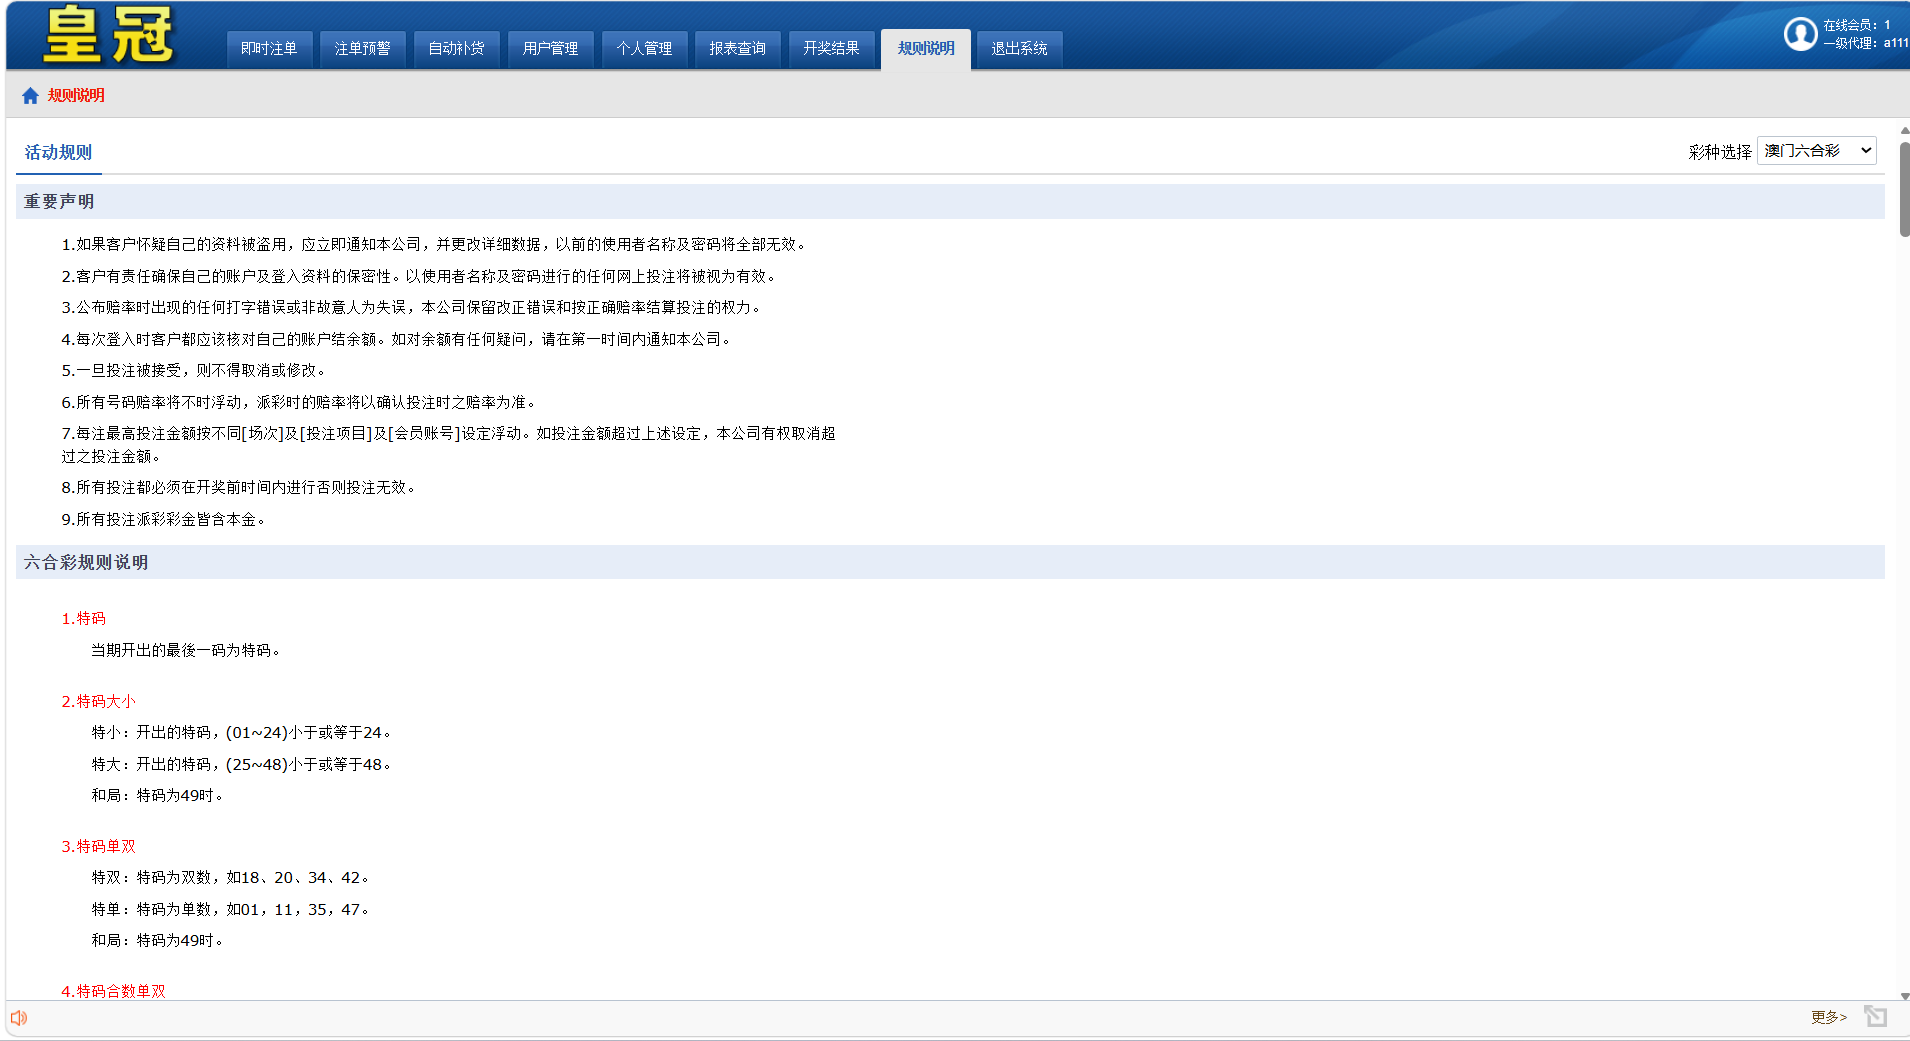
Task: Click the red 规则说明 breadcrumb link
Action: point(76,96)
